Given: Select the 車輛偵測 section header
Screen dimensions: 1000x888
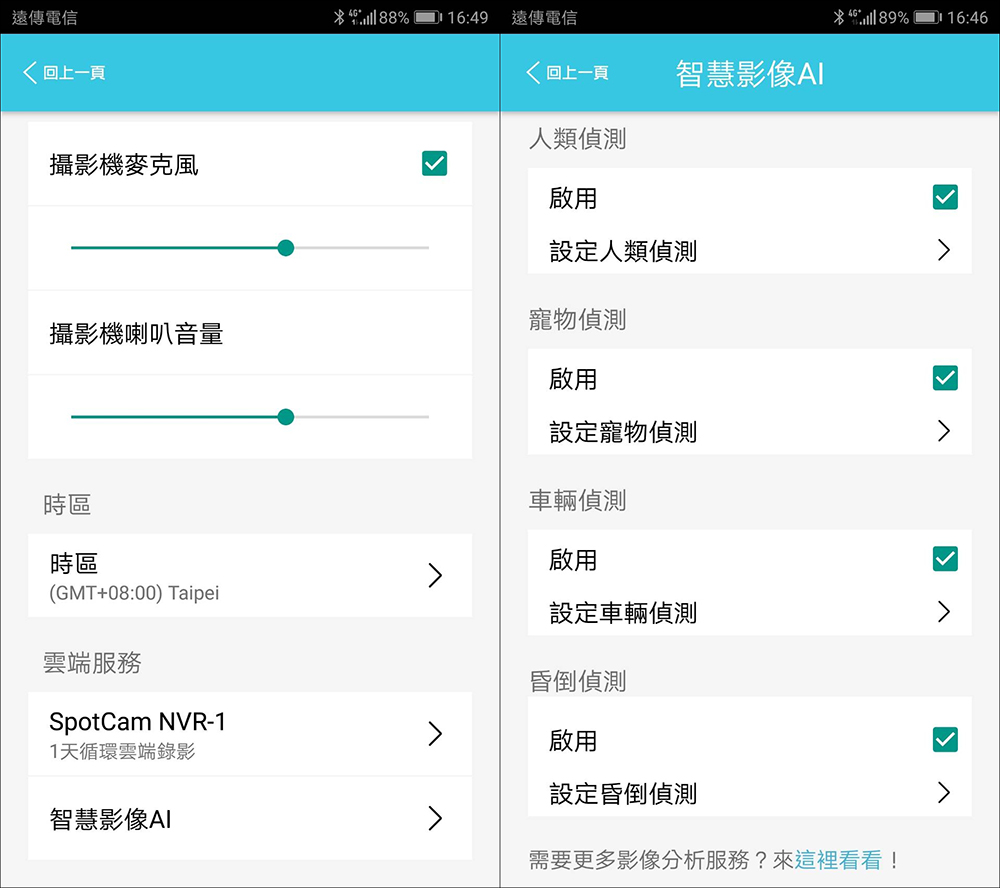Looking at the screenshot, I should point(578,500).
